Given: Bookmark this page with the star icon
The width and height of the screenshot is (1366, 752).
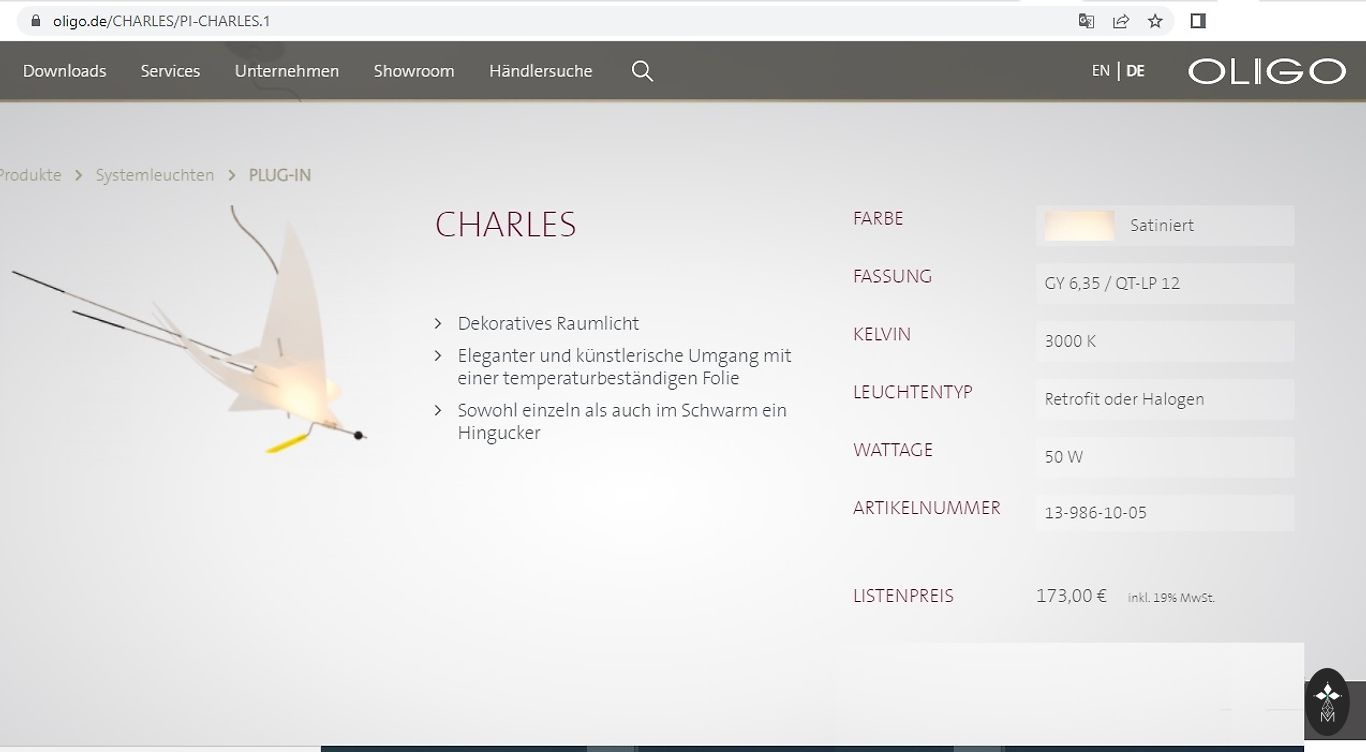Looking at the screenshot, I should point(1155,21).
